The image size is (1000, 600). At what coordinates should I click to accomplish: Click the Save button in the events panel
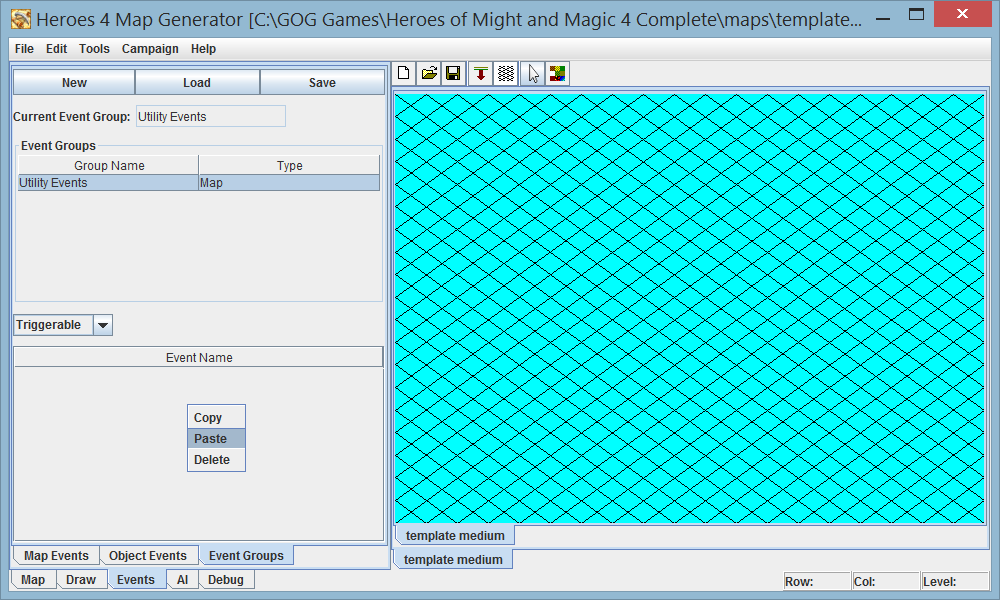322,82
